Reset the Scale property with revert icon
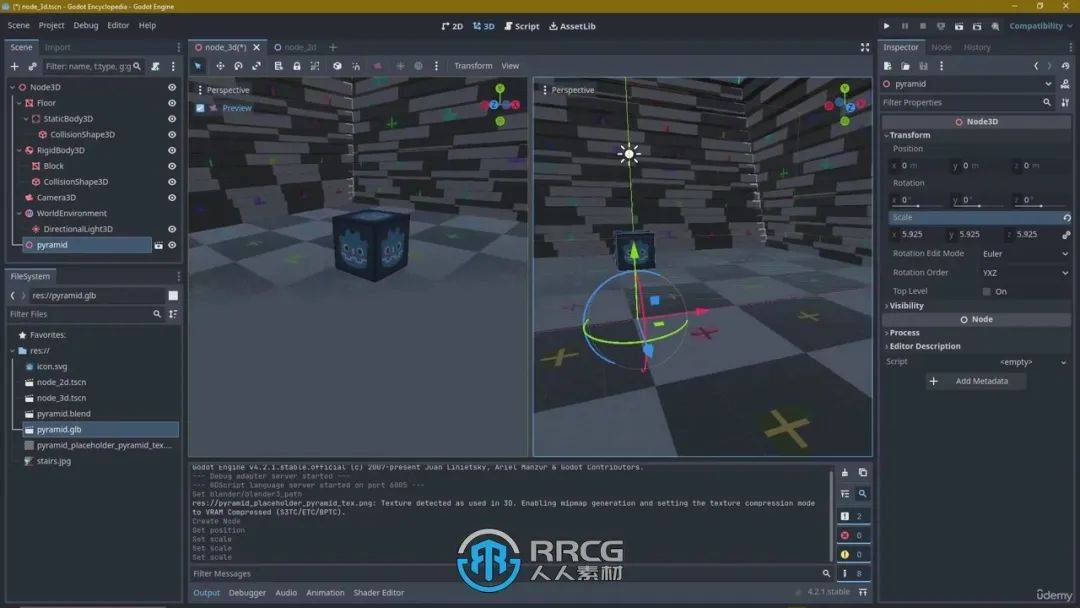 click(x=1066, y=217)
